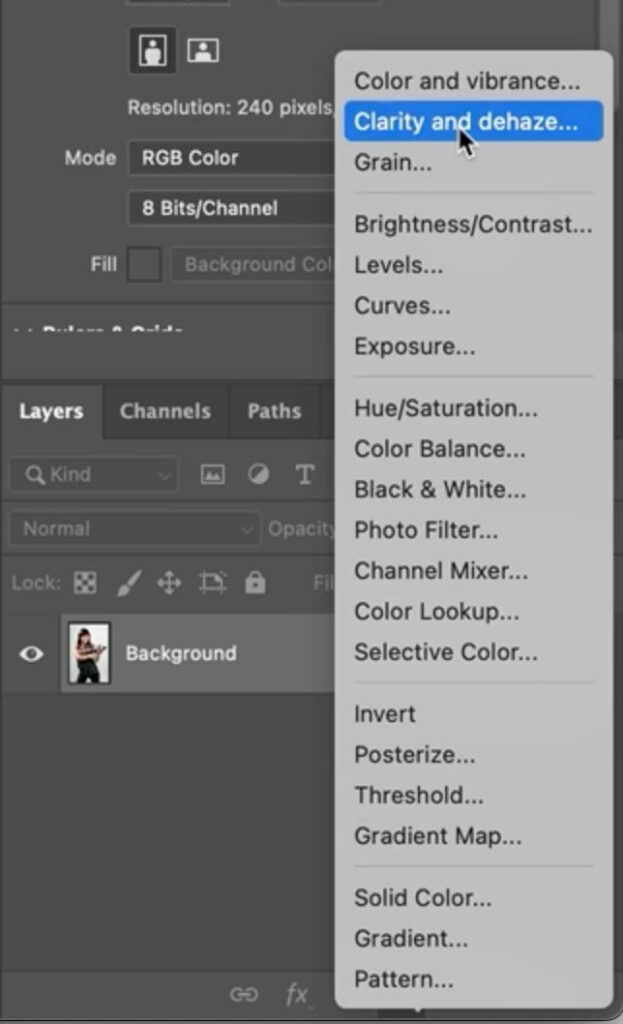
Task: Select the Background layer thumbnail
Action: click(x=89, y=654)
